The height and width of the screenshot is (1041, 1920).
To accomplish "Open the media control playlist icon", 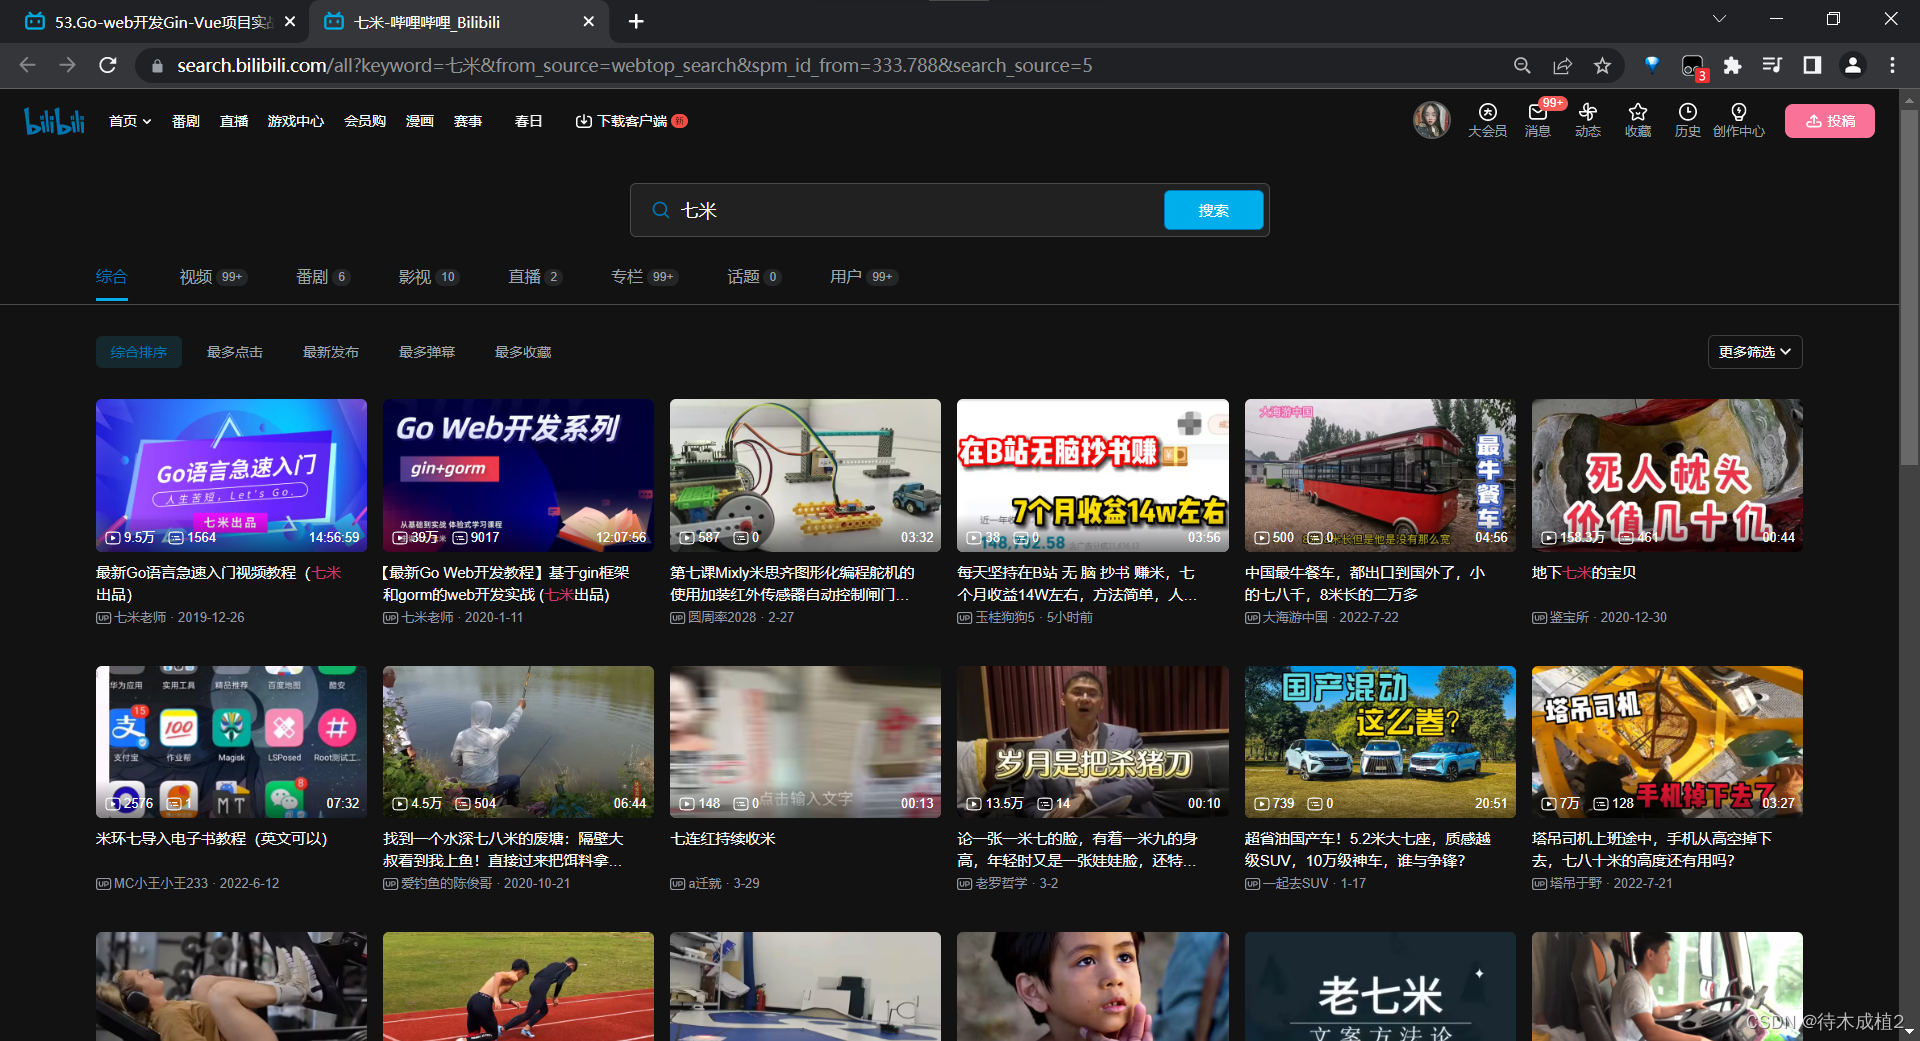I will point(1772,65).
